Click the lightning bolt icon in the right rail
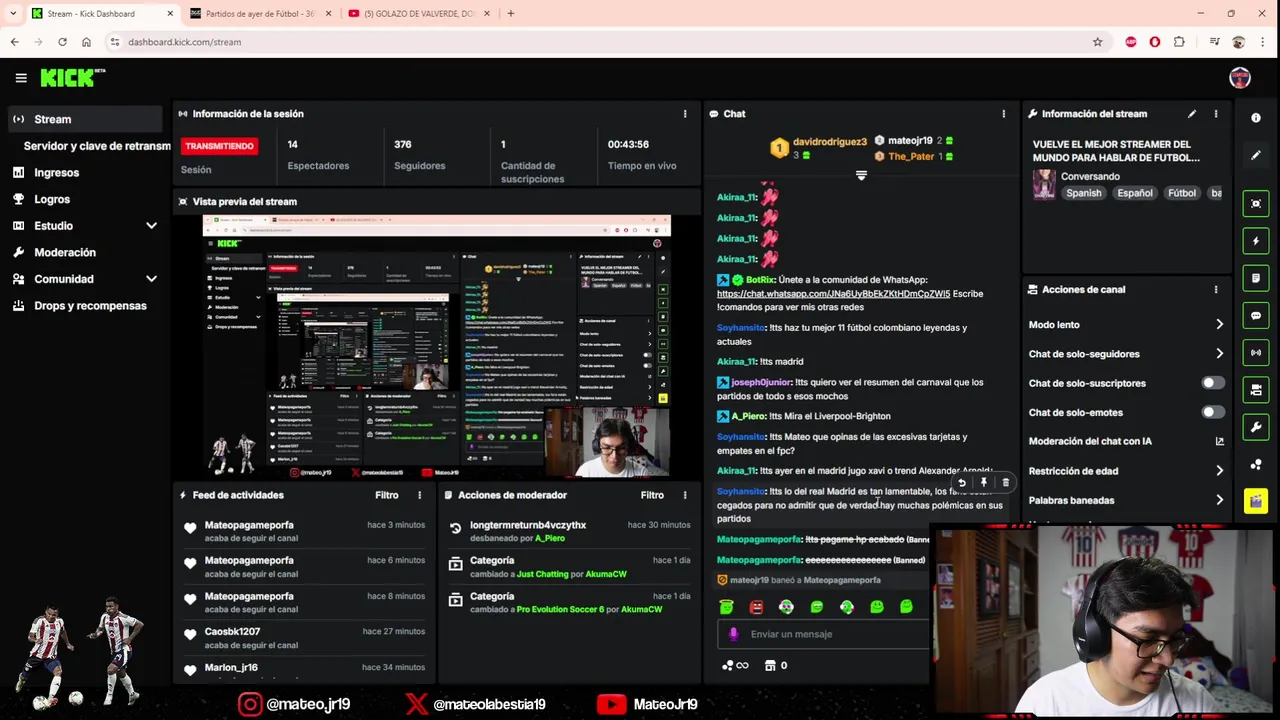Screen dimensions: 1280x720 click(x=1256, y=241)
